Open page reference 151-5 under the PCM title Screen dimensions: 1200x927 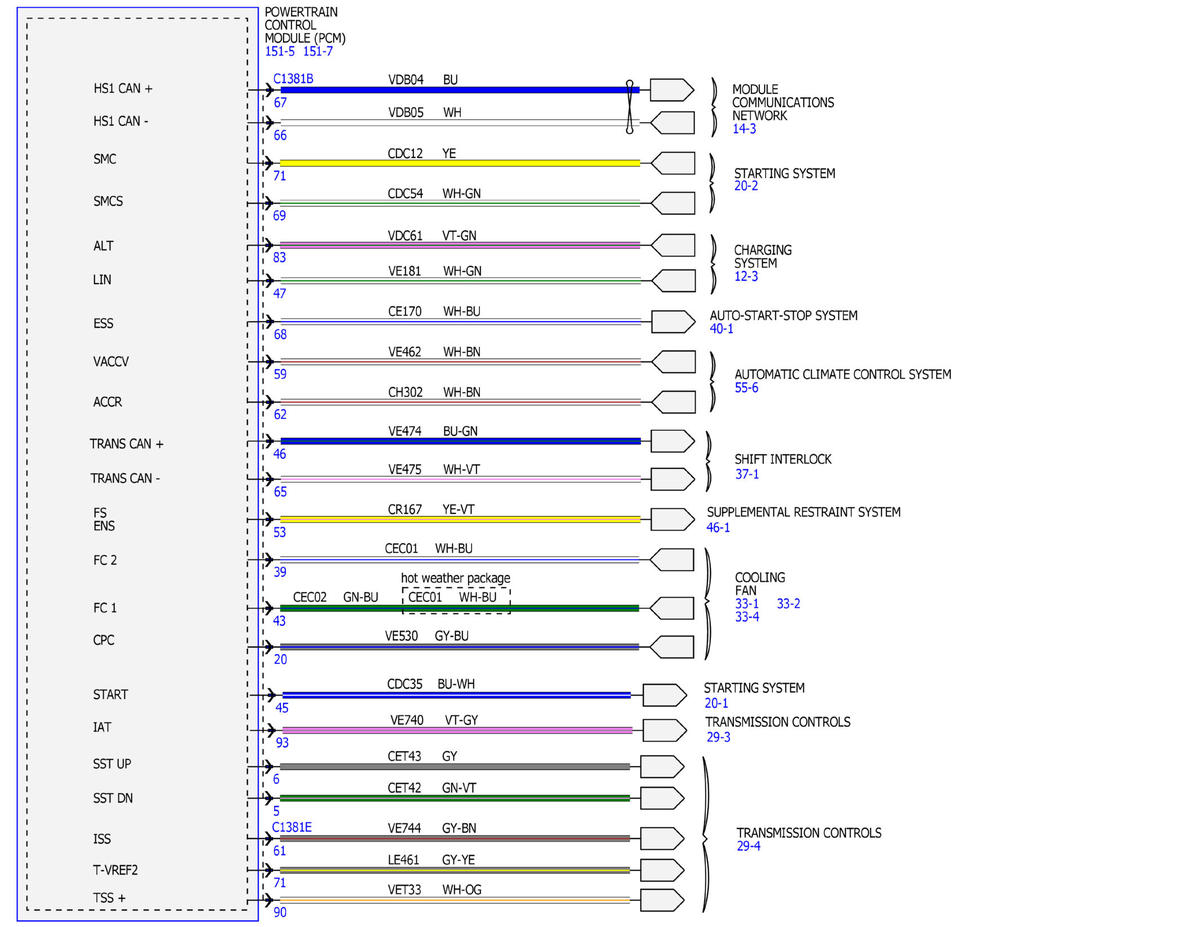pos(280,51)
